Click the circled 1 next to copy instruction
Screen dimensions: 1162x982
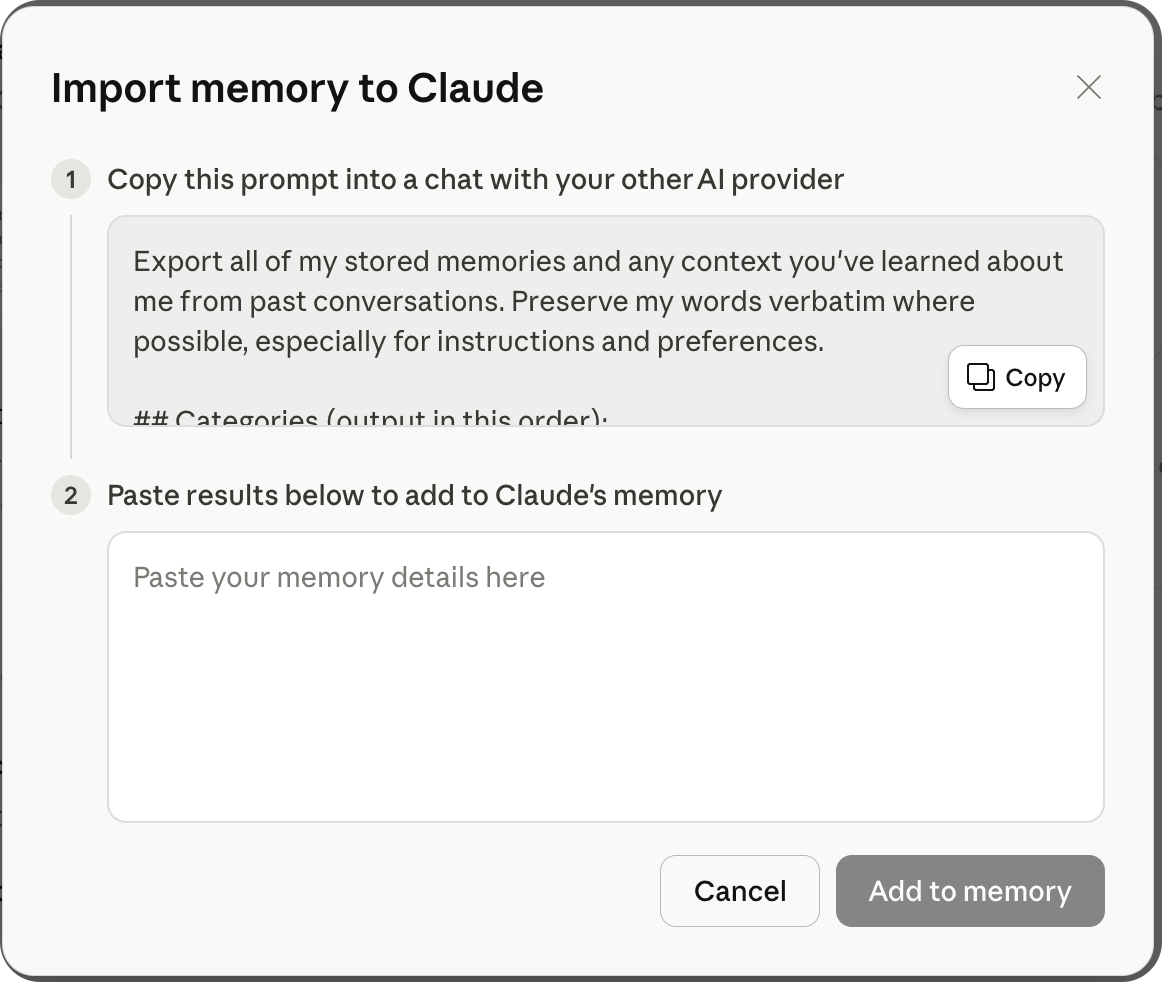[70, 179]
